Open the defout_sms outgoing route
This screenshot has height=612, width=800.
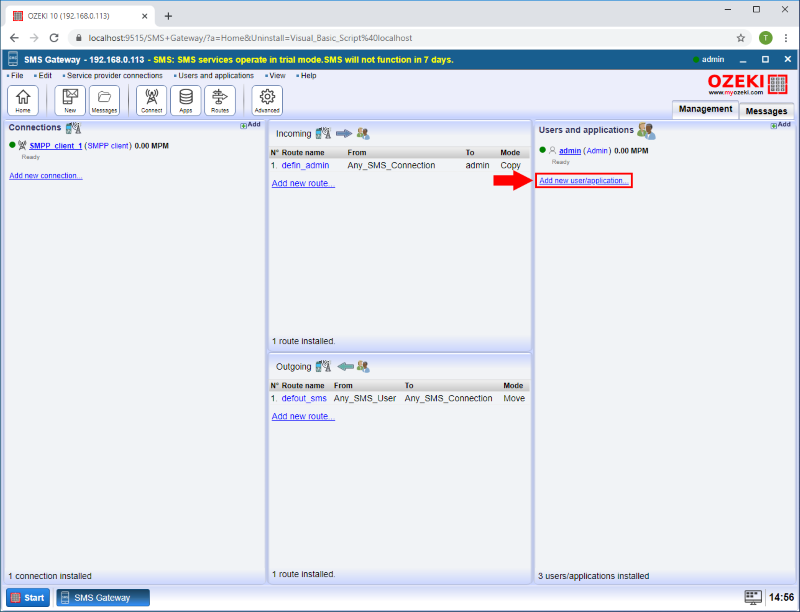point(304,398)
